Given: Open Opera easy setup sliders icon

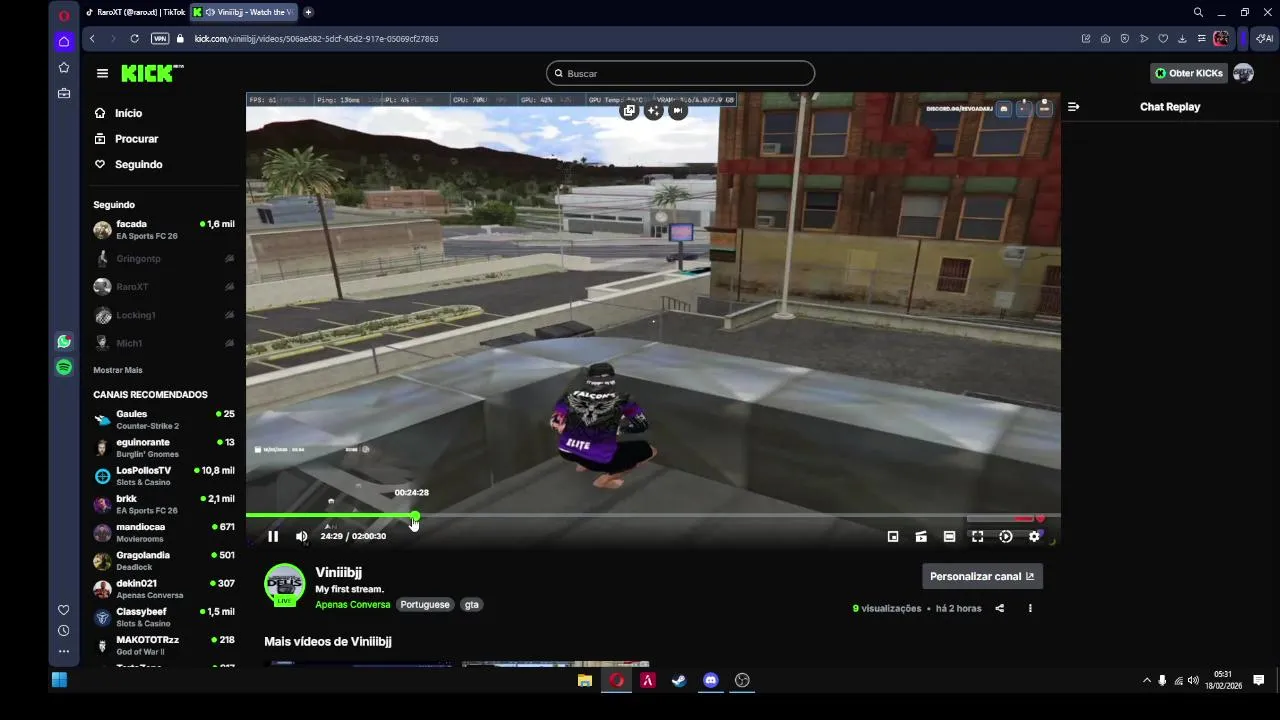Looking at the screenshot, I should (1201, 39).
